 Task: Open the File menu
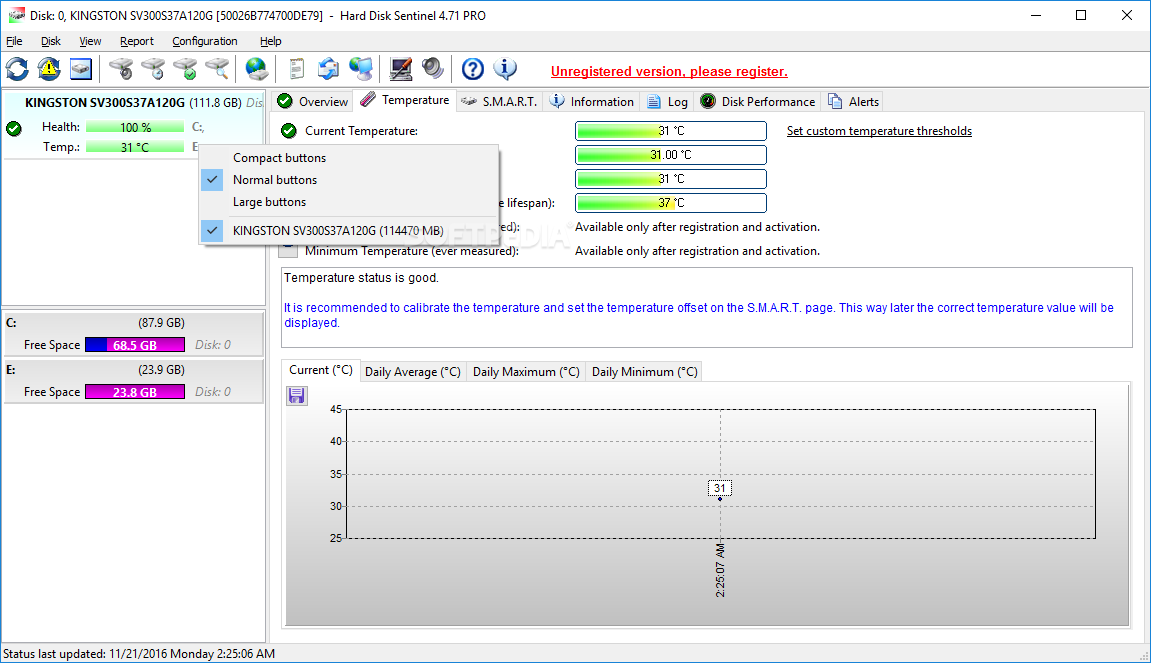14,41
